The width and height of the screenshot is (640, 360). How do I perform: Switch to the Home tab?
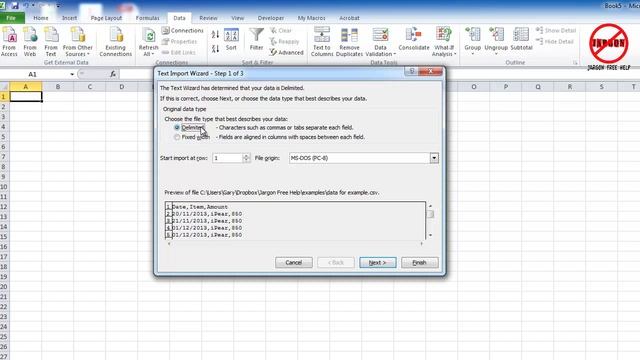(x=40, y=18)
